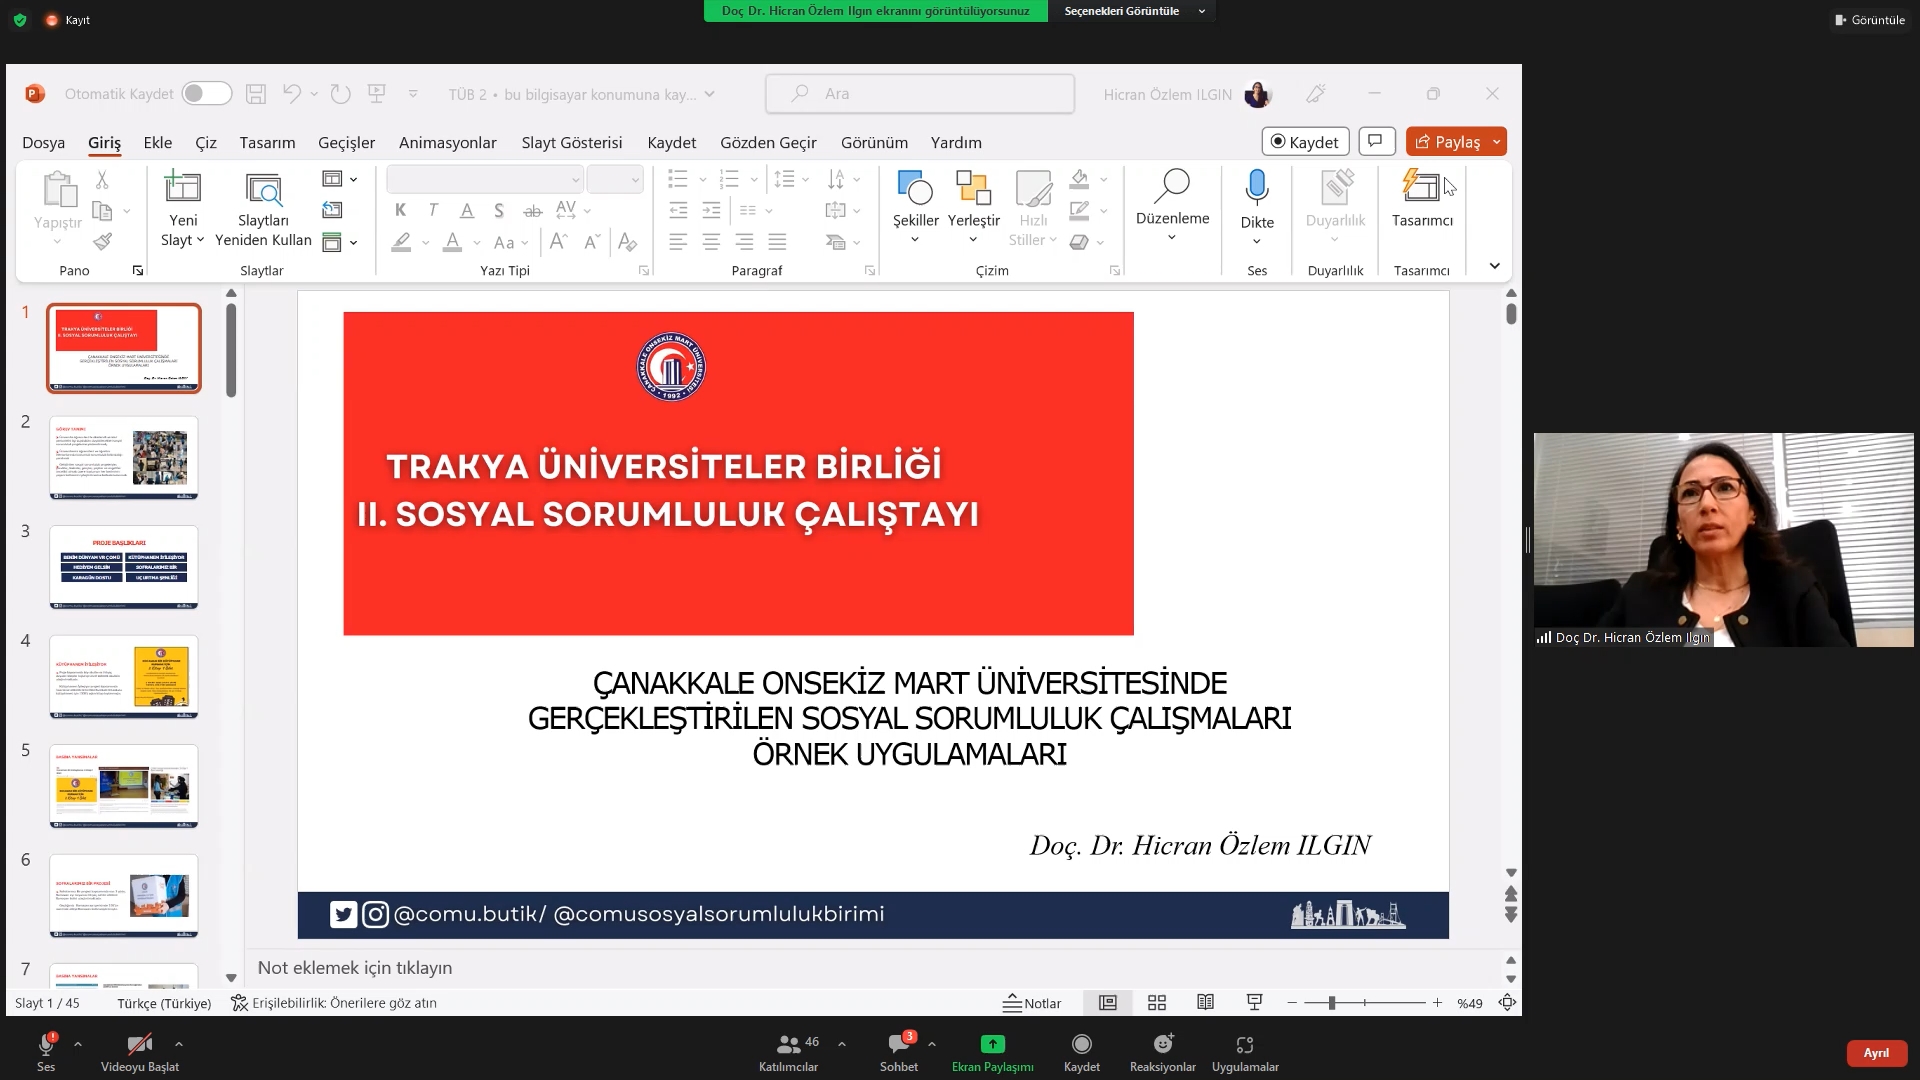Open Zoom Reaksiyonlar panel
This screenshot has height=1080, width=1920.
1162,1053
